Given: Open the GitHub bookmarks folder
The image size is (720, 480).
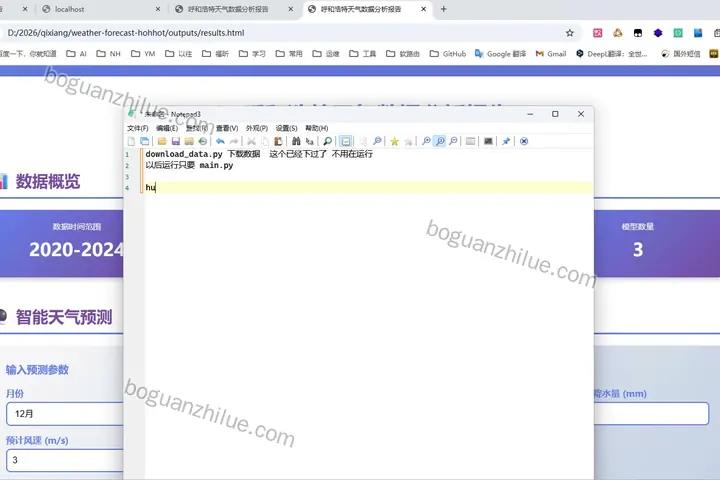Looking at the screenshot, I should point(448,54).
